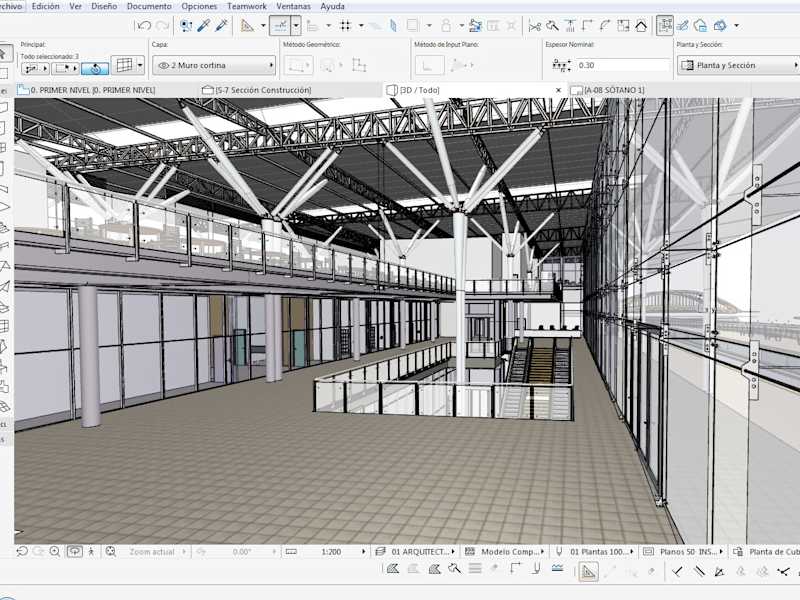Click the previous zoom icon

(x=22, y=552)
